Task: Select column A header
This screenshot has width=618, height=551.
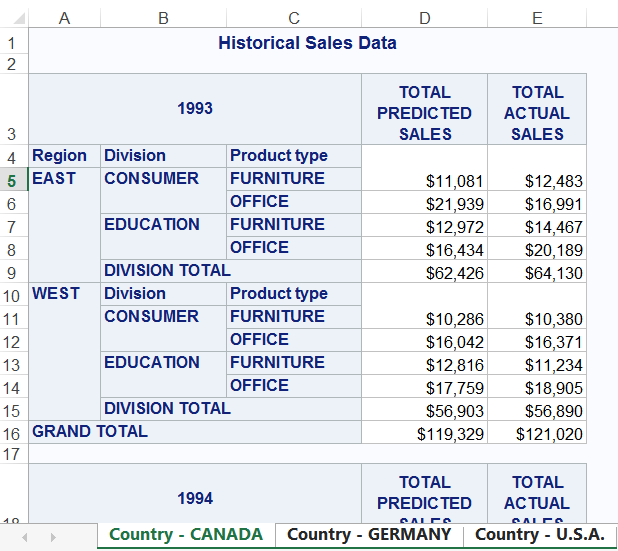Action: coord(65,18)
